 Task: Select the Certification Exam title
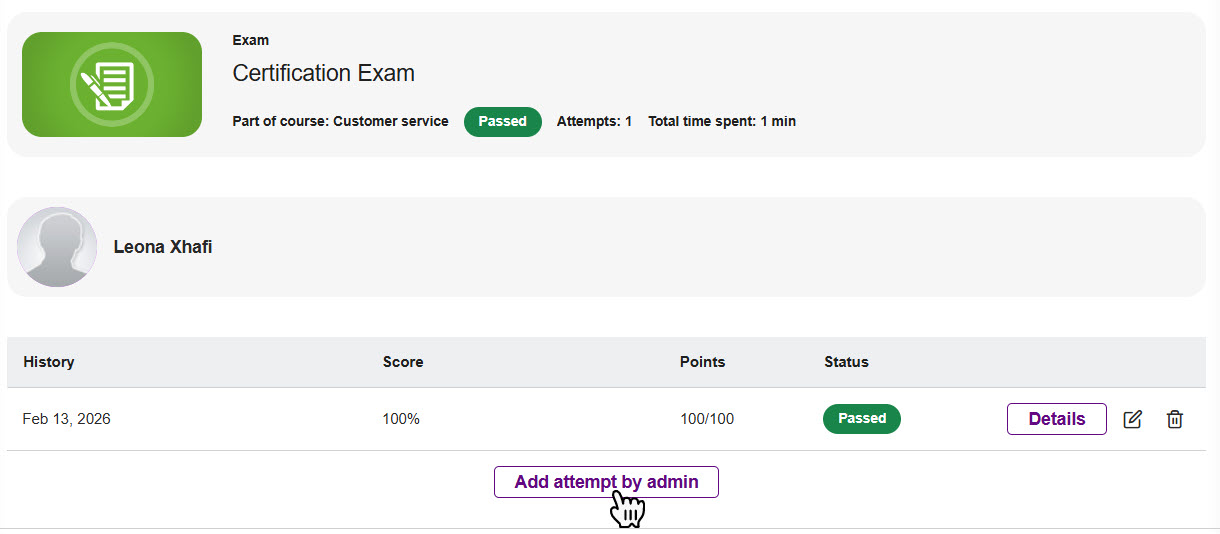coord(324,73)
